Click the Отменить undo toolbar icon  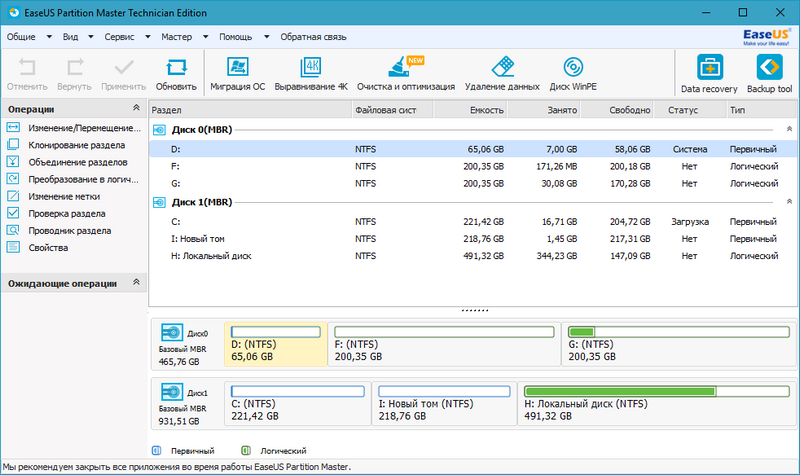pyautogui.click(x=27, y=67)
